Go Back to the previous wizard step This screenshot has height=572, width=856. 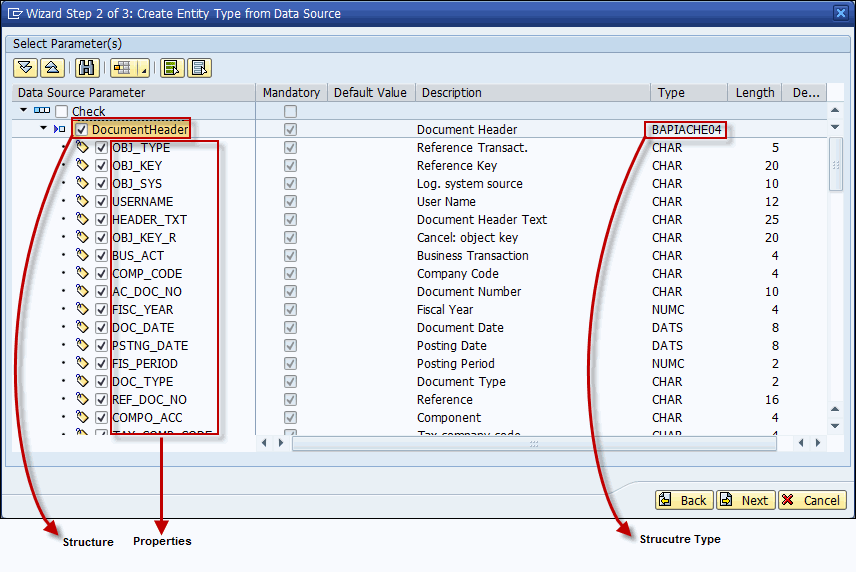point(684,500)
